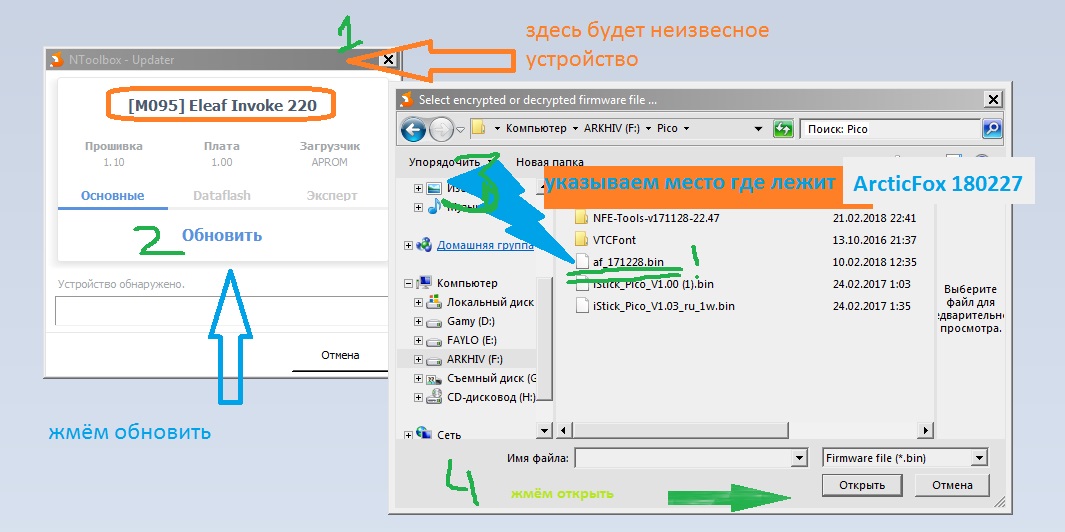Image resolution: width=1065 pixels, height=532 pixels.
Task: Select FAYLO (E:) drive in tree
Action: coord(472,340)
